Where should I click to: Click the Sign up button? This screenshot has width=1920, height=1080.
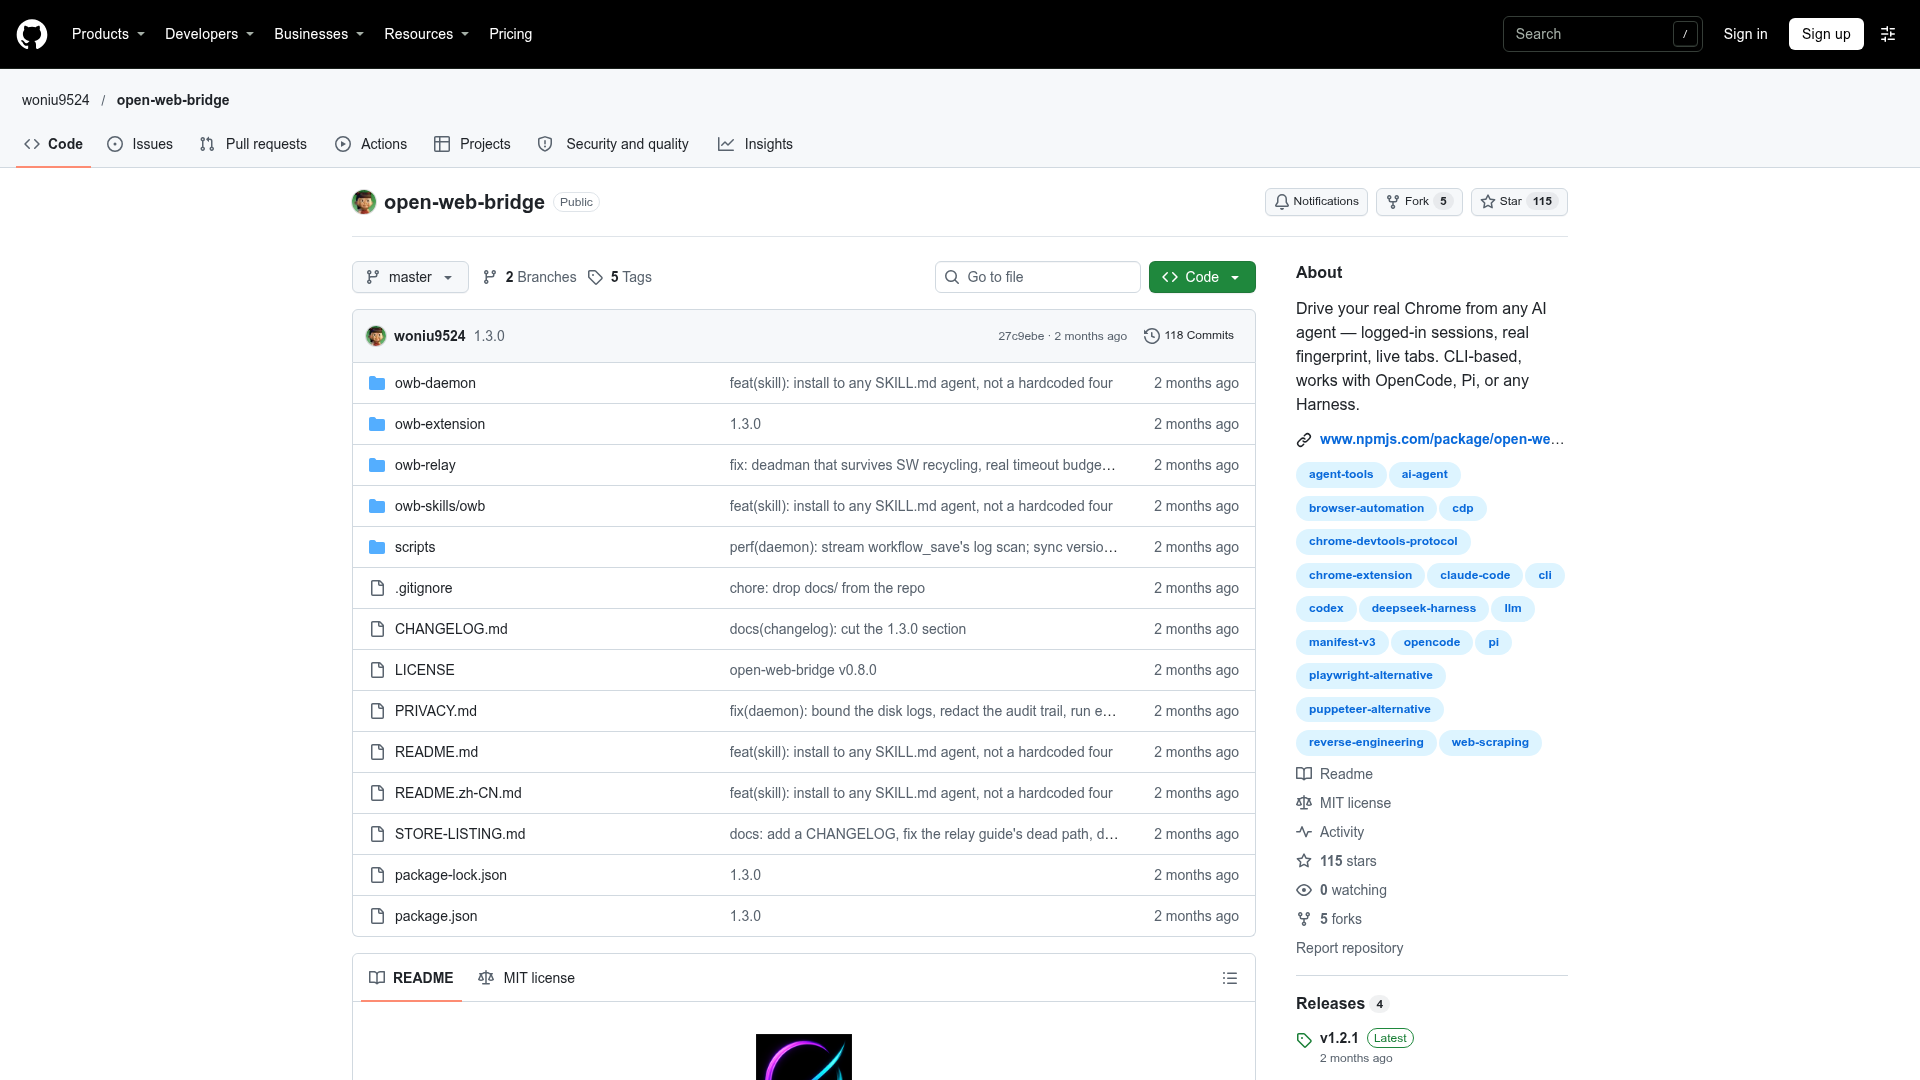point(1826,34)
